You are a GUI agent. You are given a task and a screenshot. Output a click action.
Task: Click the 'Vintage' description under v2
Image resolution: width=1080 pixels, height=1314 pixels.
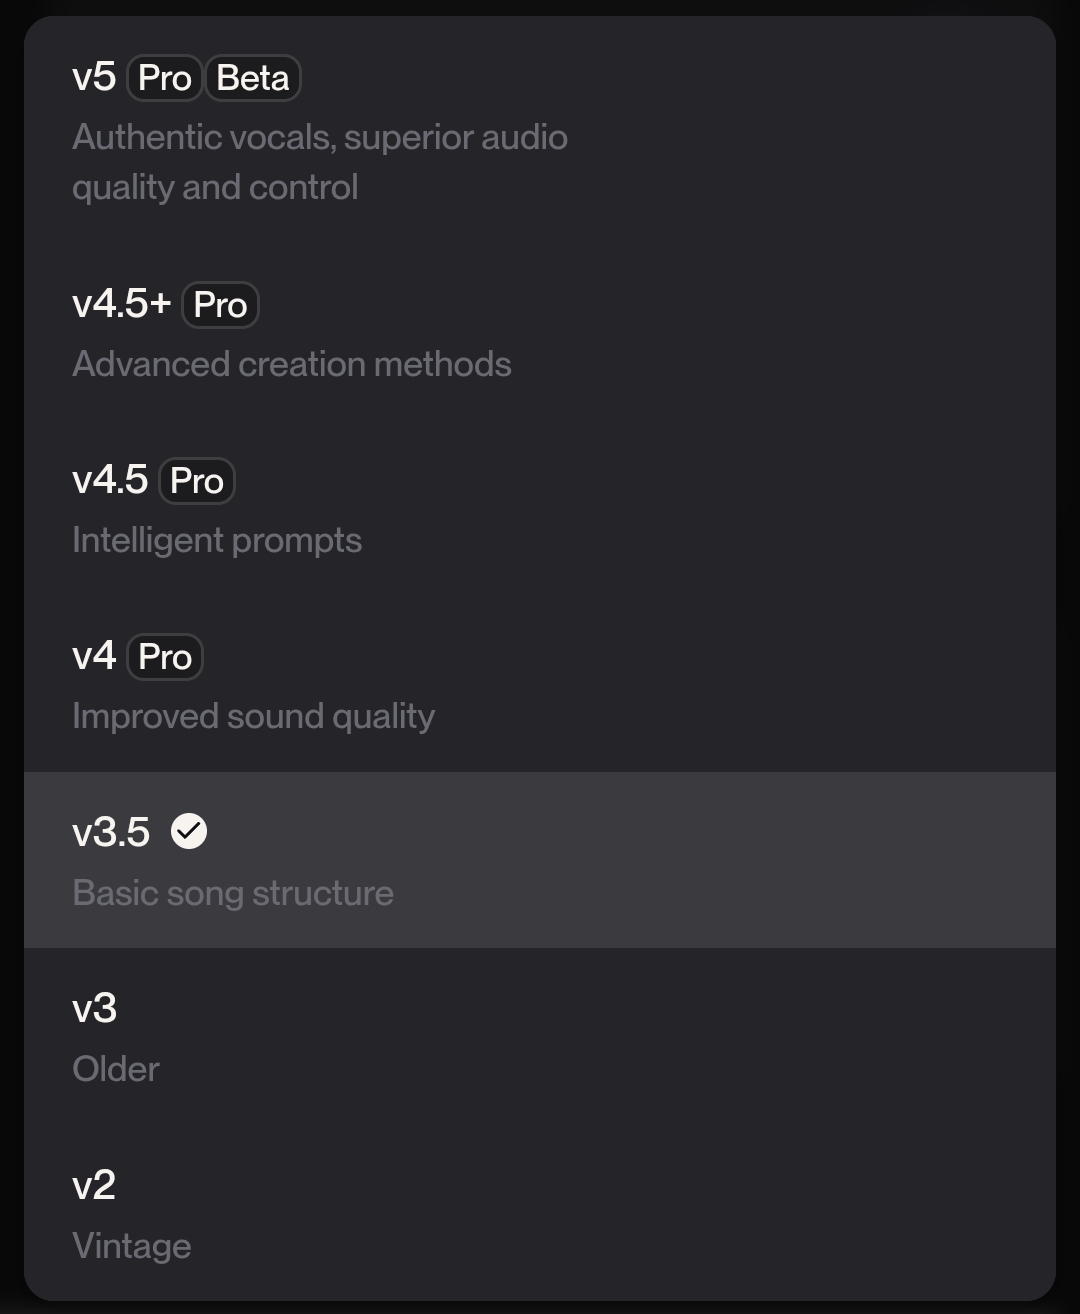click(x=132, y=1246)
